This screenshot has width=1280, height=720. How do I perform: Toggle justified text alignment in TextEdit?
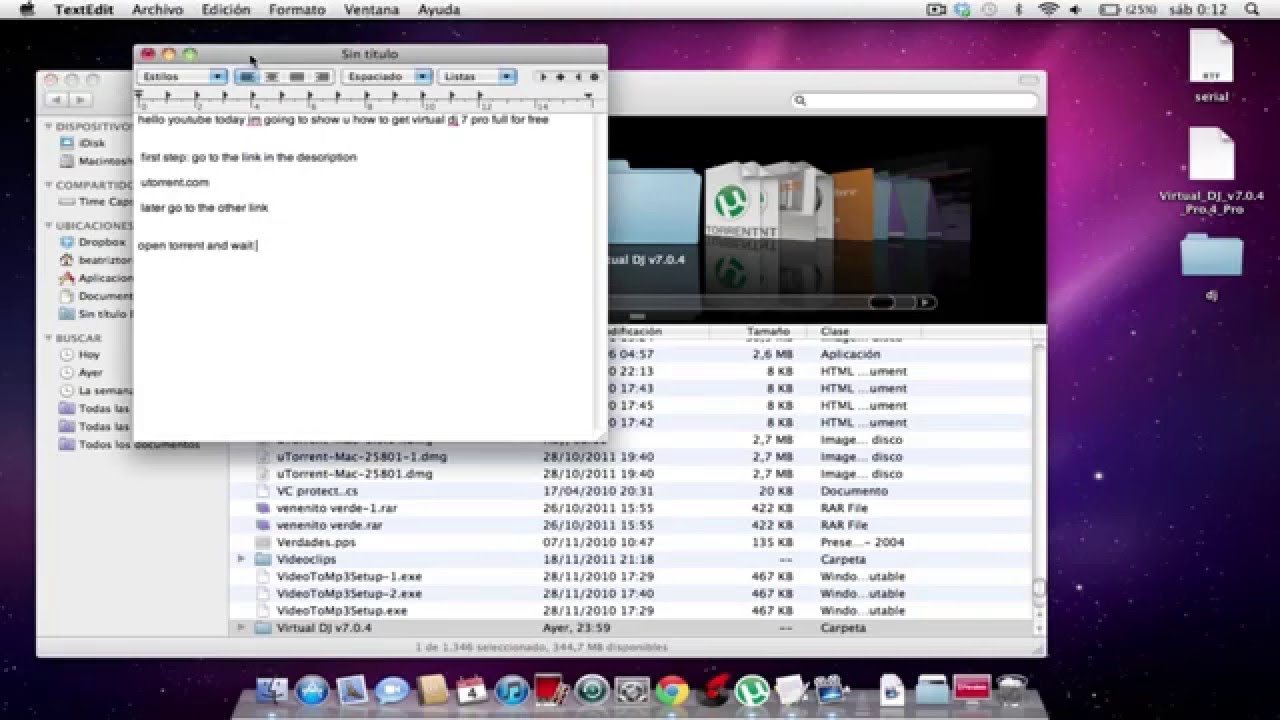(297, 77)
